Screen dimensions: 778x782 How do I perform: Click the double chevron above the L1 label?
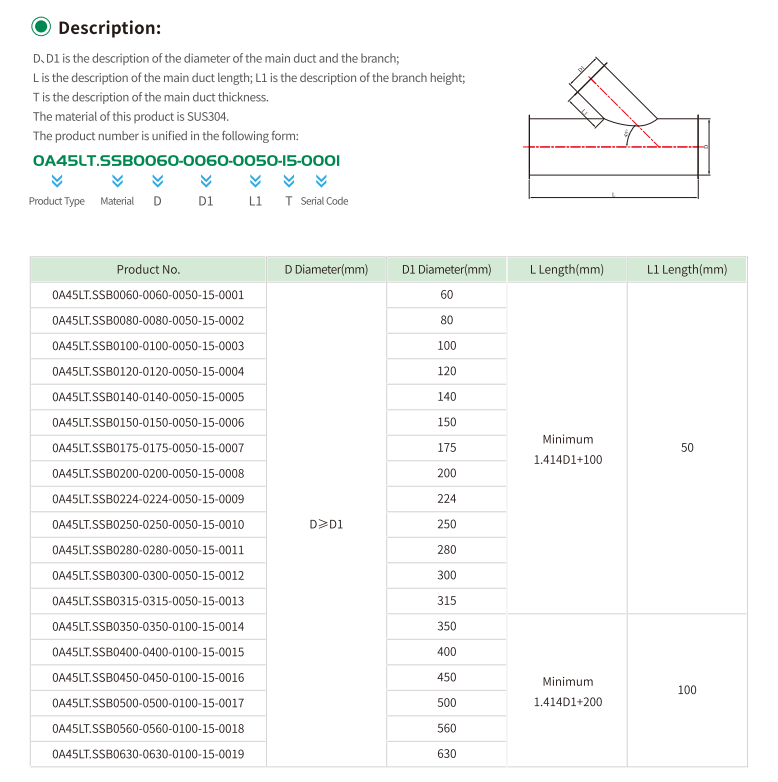(255, 181)
